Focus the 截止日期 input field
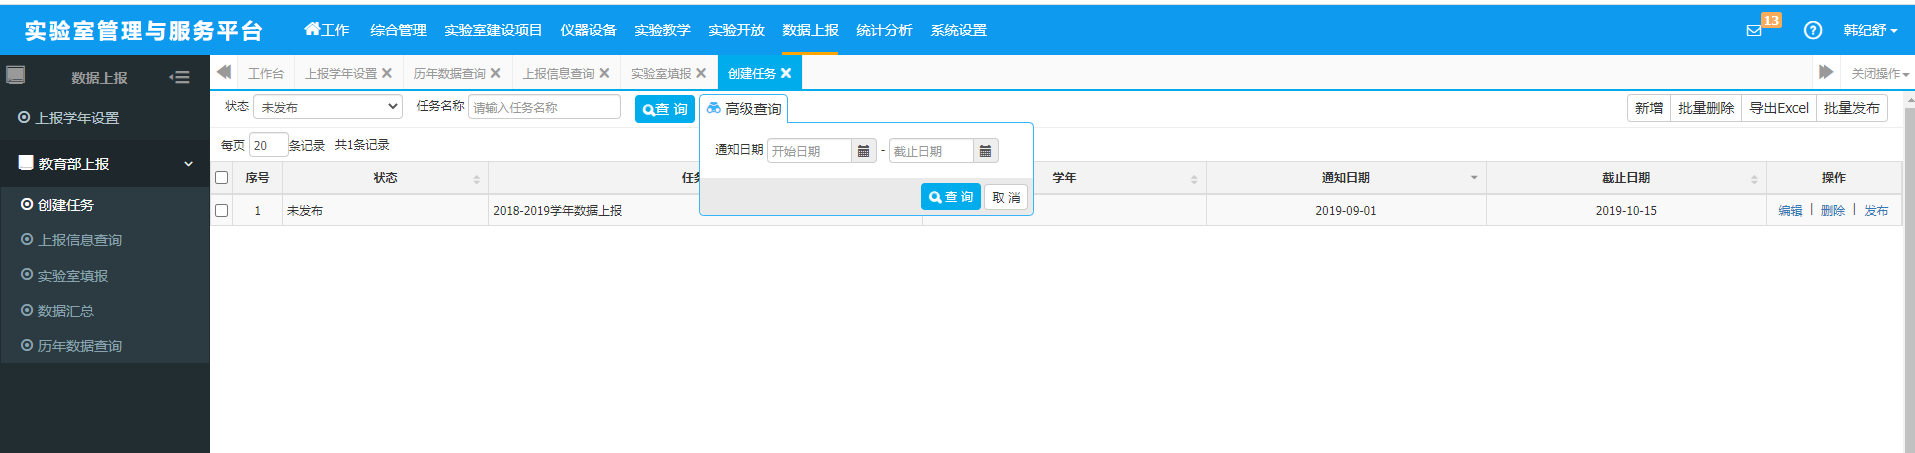The height and width of the screenshot is (453, 1915). point(931,151)
